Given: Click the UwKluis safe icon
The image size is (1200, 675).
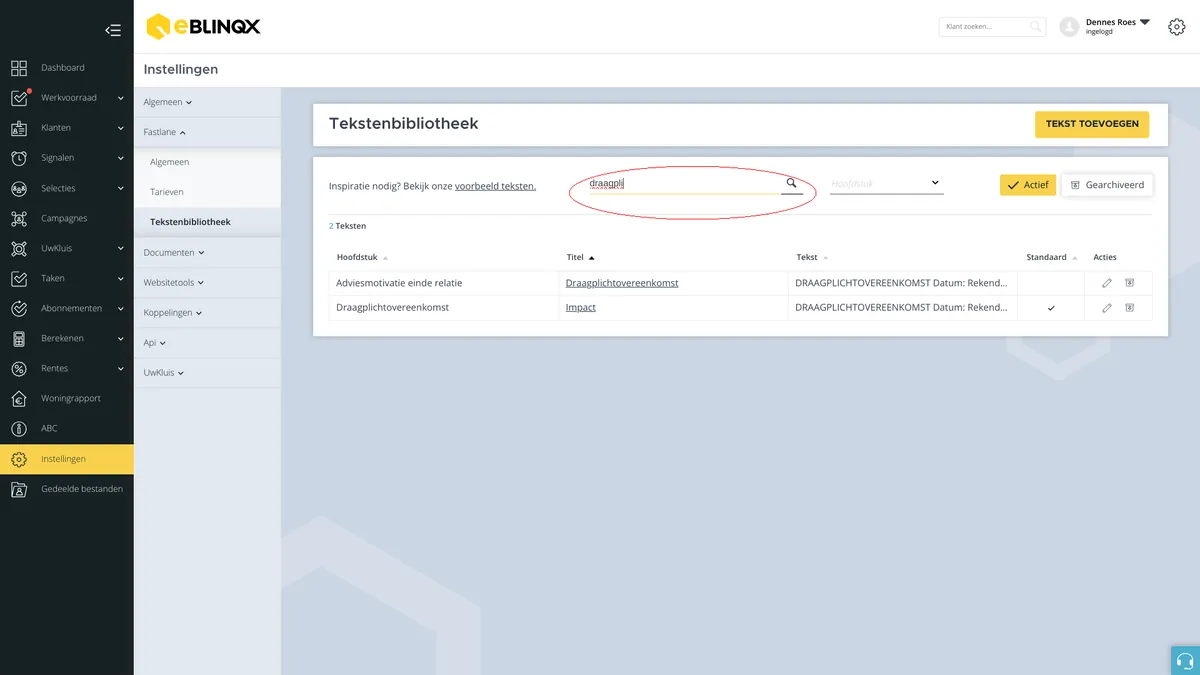Looking at the screenshot, I should [19, 248].
